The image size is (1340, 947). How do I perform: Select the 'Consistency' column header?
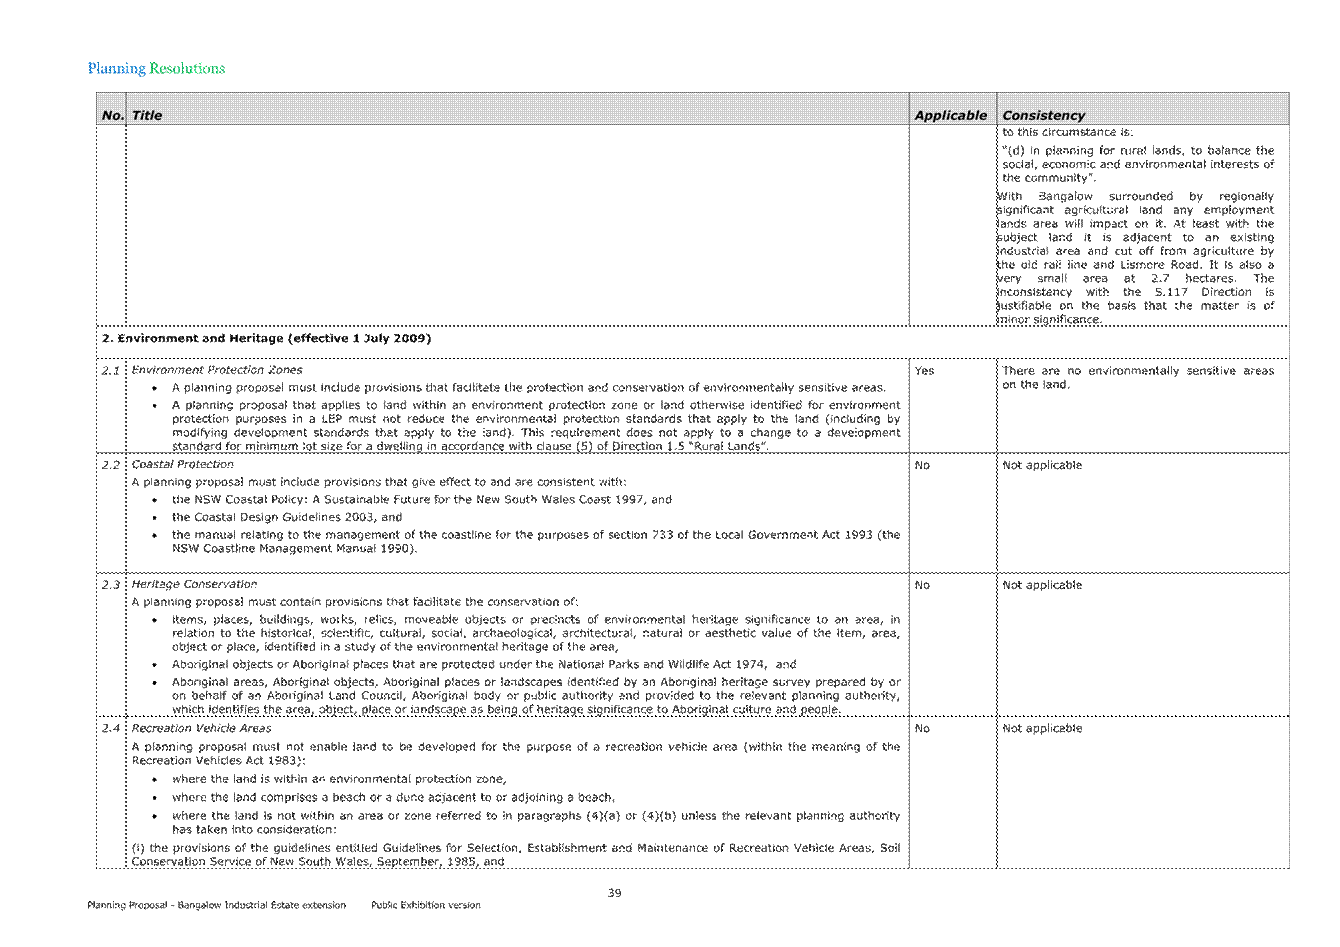[x=1043, y=116]
